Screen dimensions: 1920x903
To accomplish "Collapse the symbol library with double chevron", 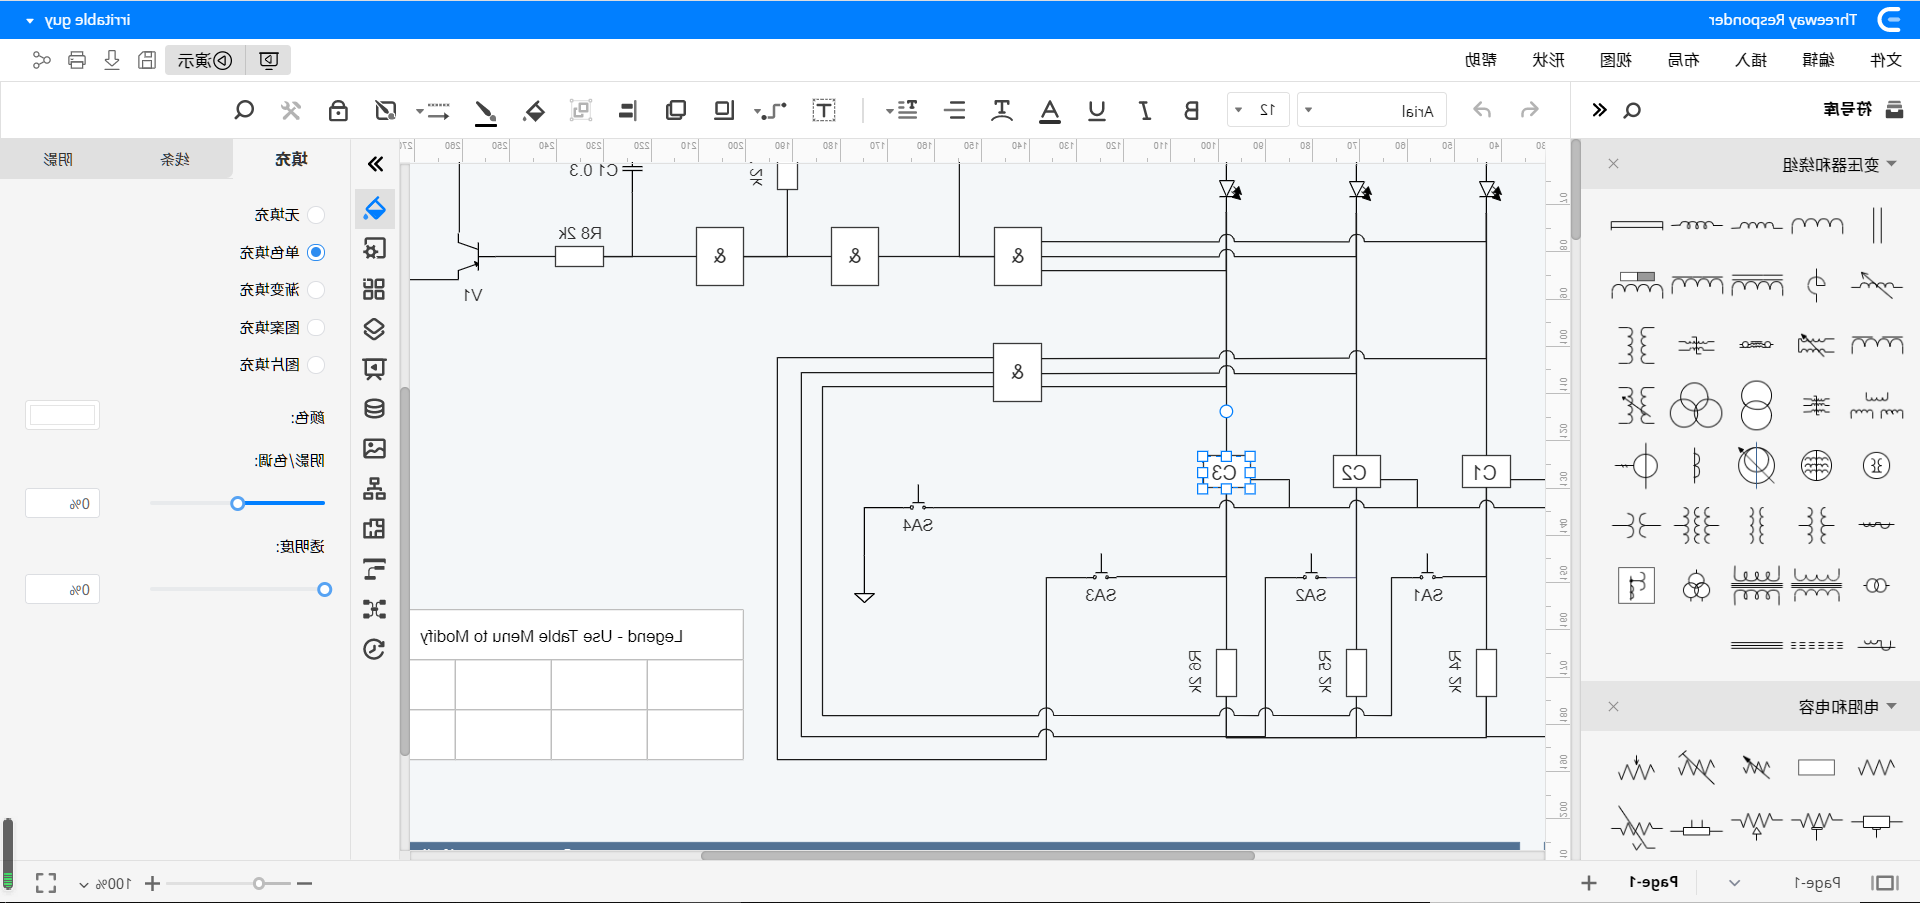I will click(1599, 110).
